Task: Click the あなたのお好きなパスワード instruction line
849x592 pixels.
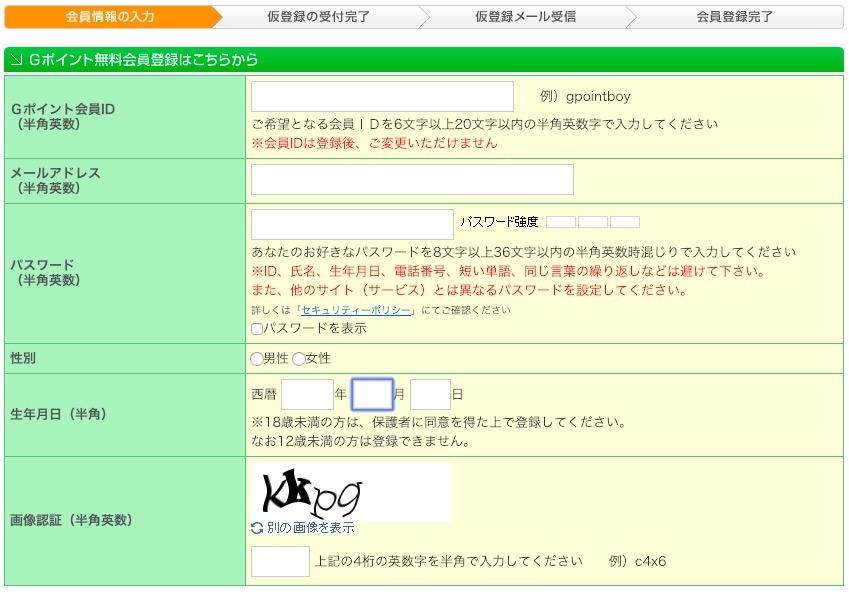Action: 524,252
